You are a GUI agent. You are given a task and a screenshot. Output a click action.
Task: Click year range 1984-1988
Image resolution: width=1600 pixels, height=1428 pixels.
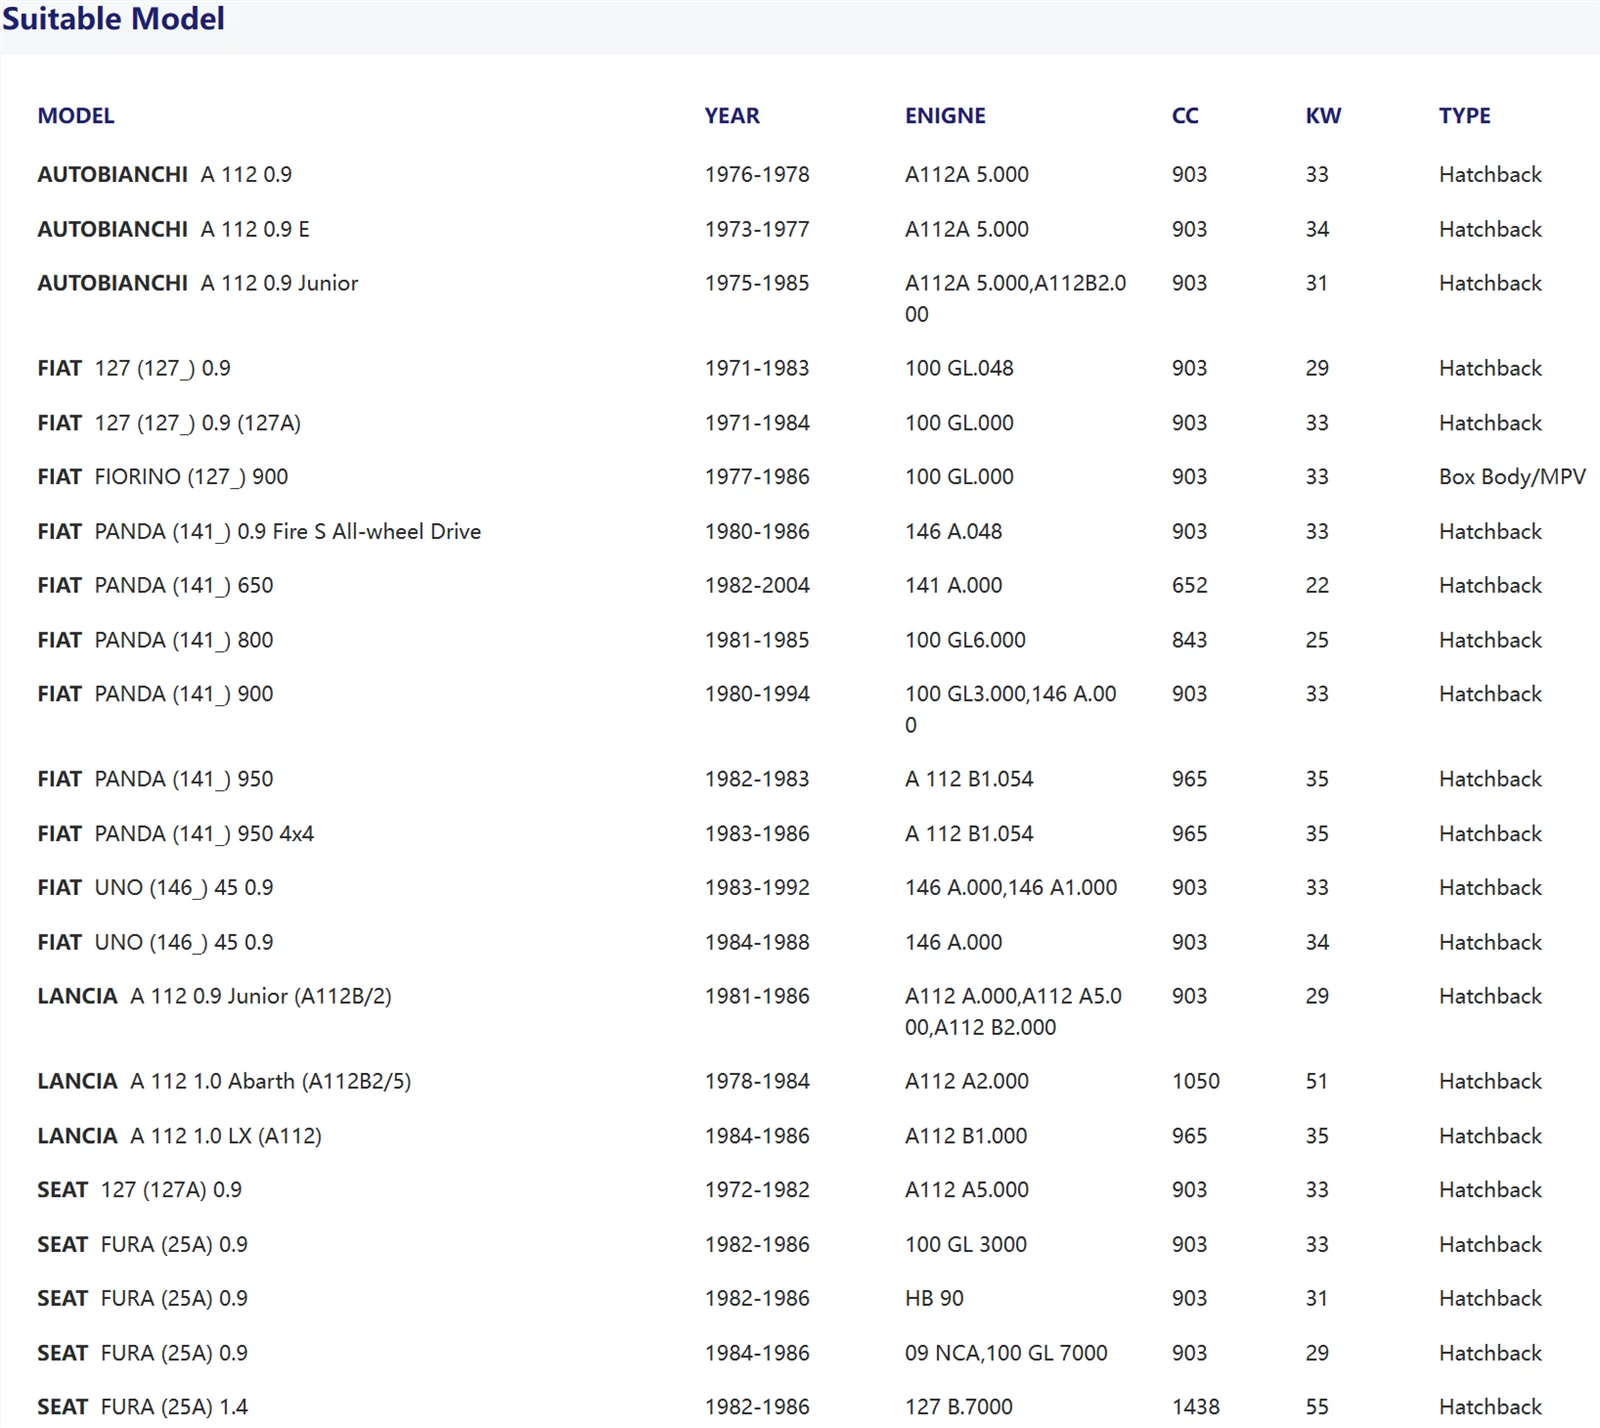[757, 942]
